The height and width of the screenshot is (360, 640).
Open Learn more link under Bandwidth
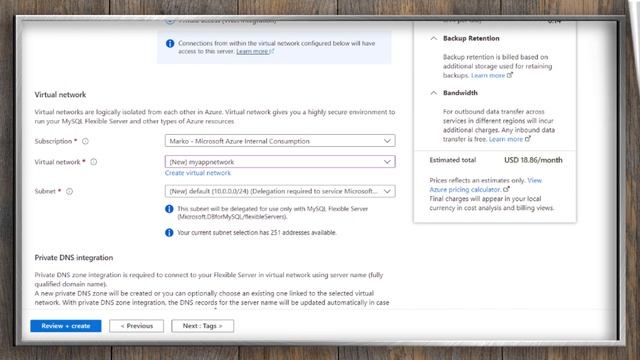pyautogui.click(x=509, y=139)
